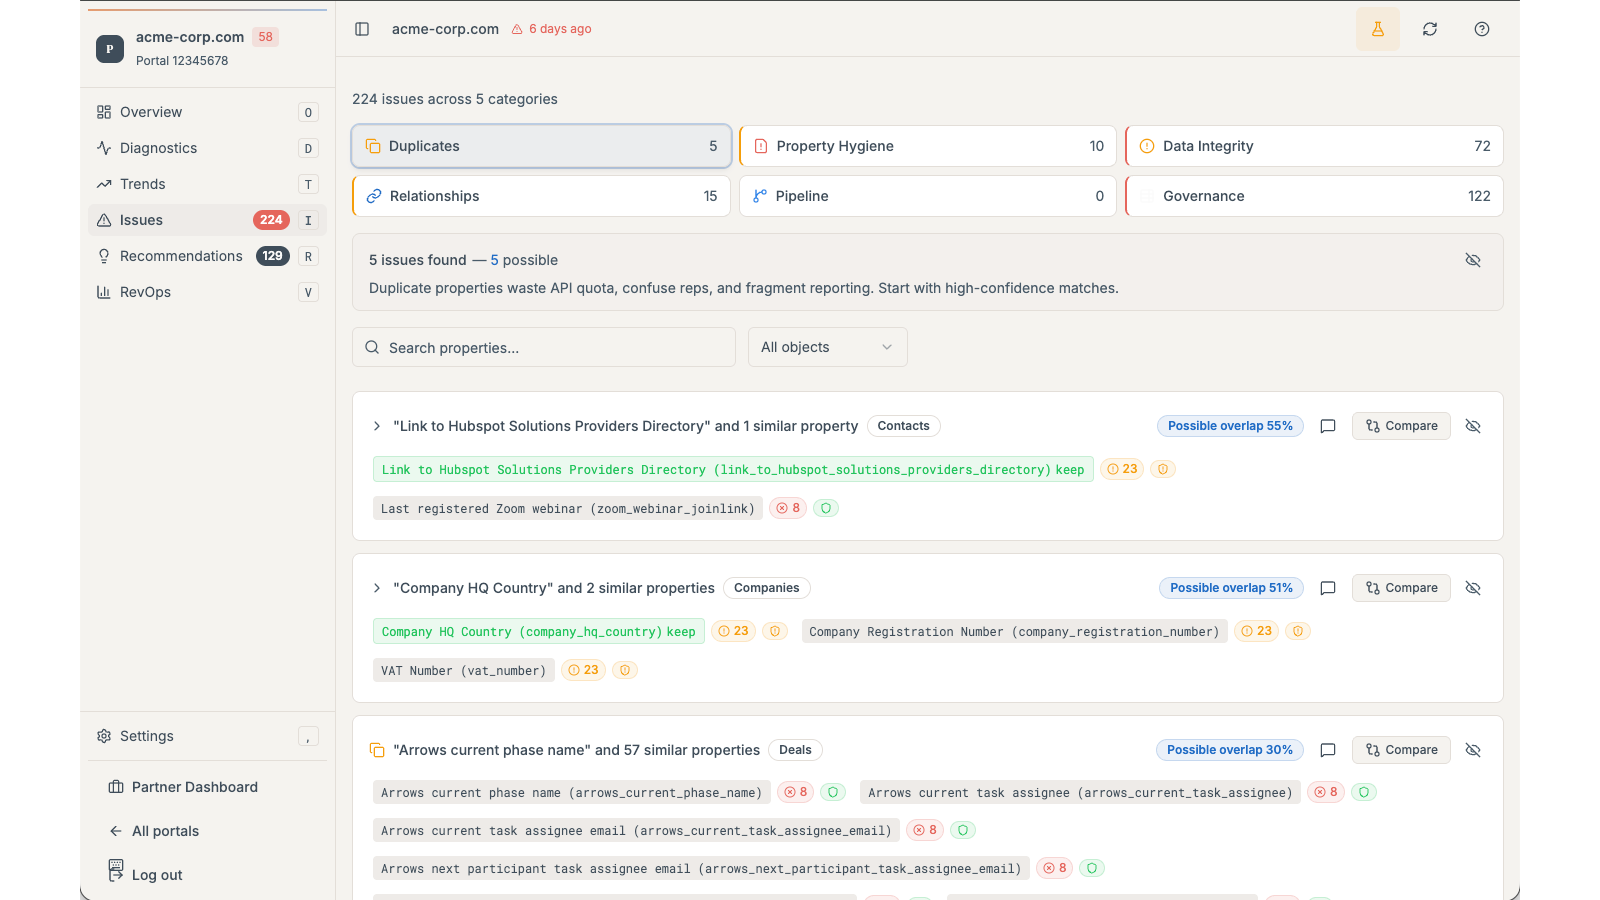This screenshot has height=900, width=1600.
Task: Switch to the Pipeline category
Action: [x=928, y=196]
